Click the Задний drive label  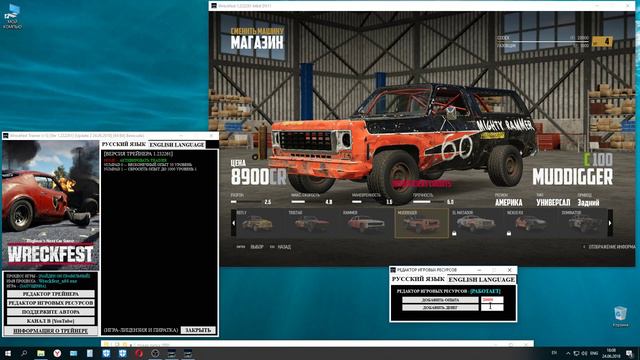(589, 202)
